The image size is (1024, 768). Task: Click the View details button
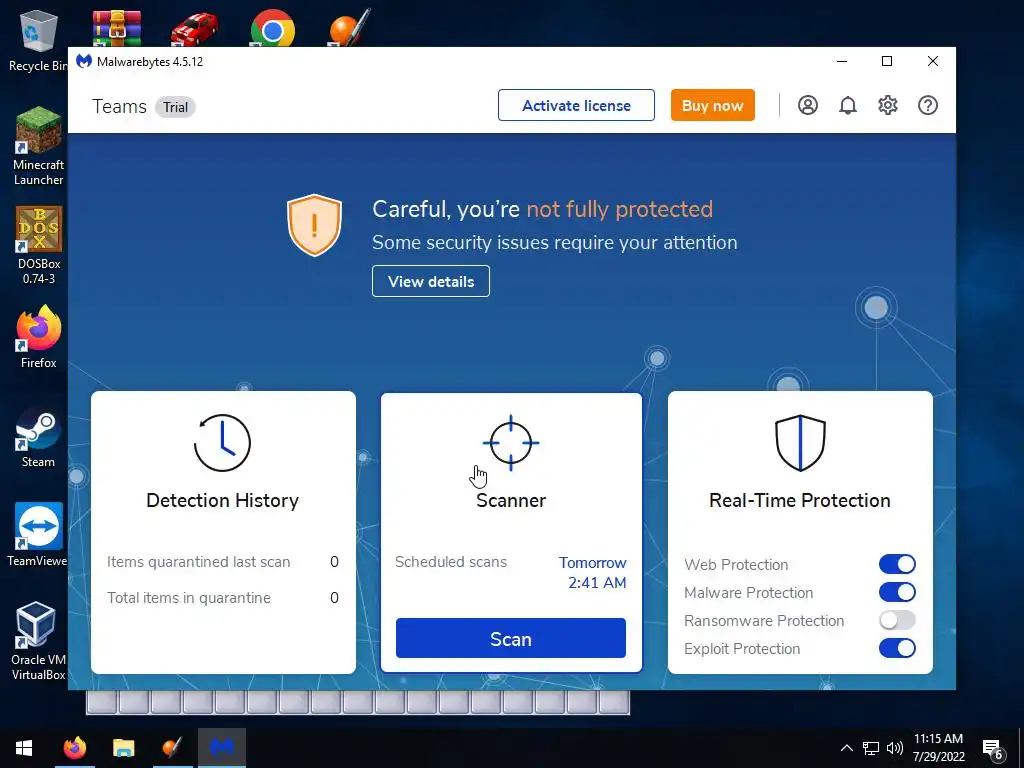431,281
